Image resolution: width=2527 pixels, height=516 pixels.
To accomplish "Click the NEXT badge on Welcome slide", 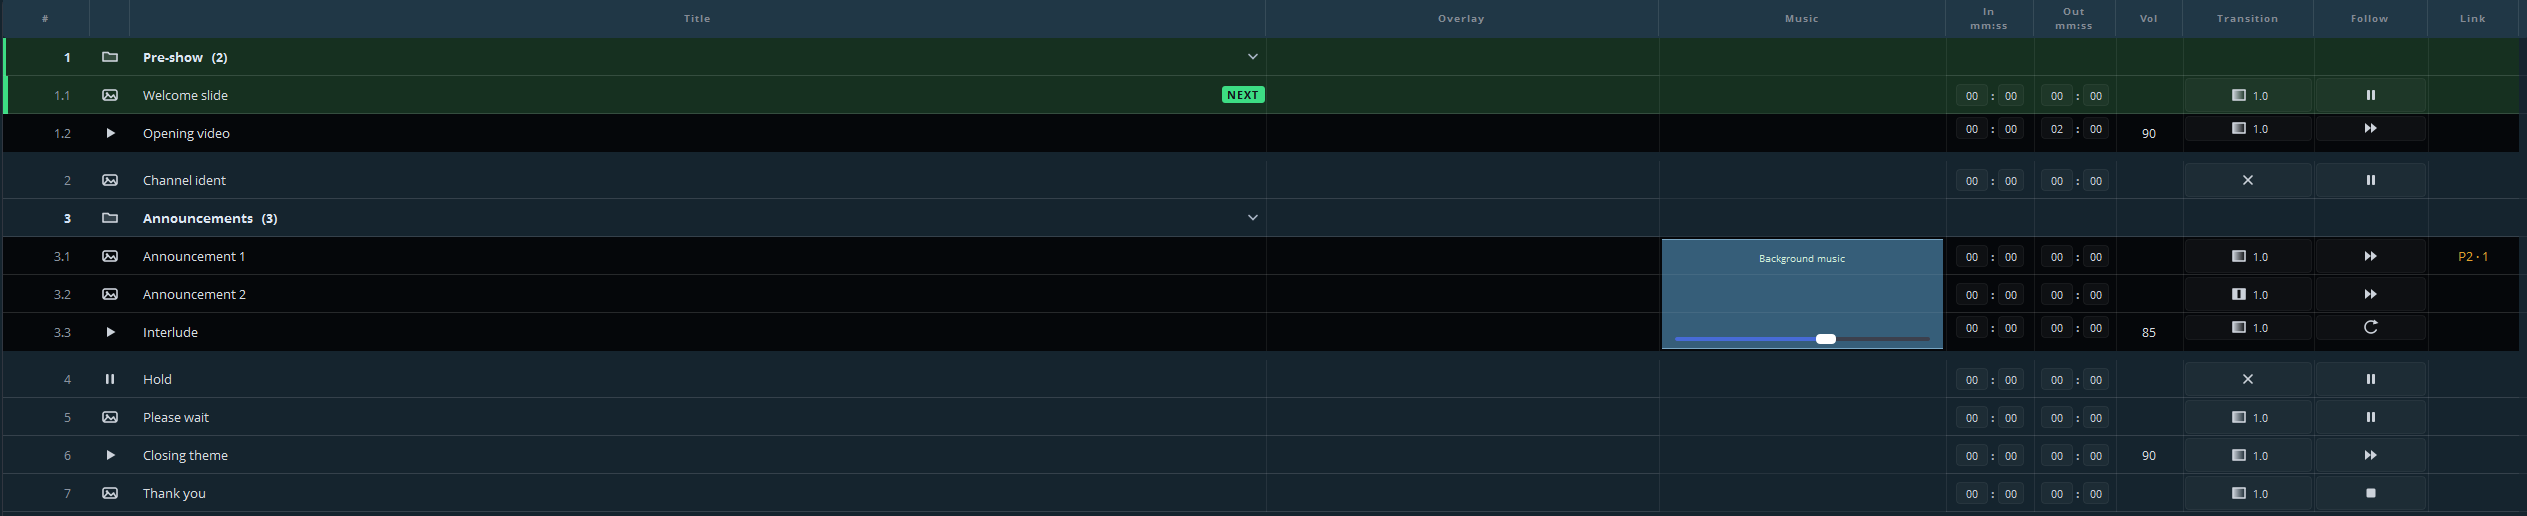I will pyautogui.click(x=1243, y=95).
